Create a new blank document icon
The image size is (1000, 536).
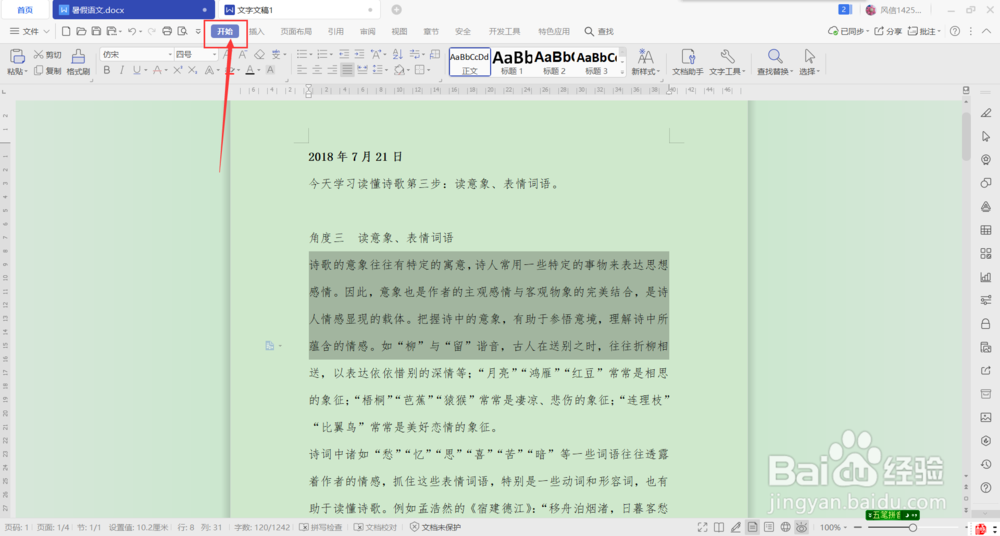pyautogui.click(x=66, y=31)
